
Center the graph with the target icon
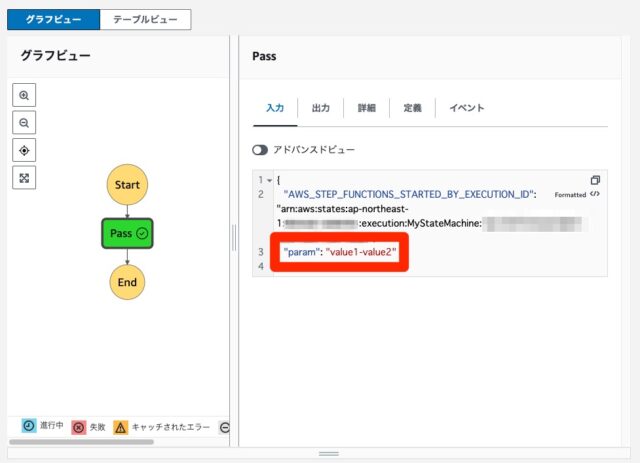coord(24,150)
